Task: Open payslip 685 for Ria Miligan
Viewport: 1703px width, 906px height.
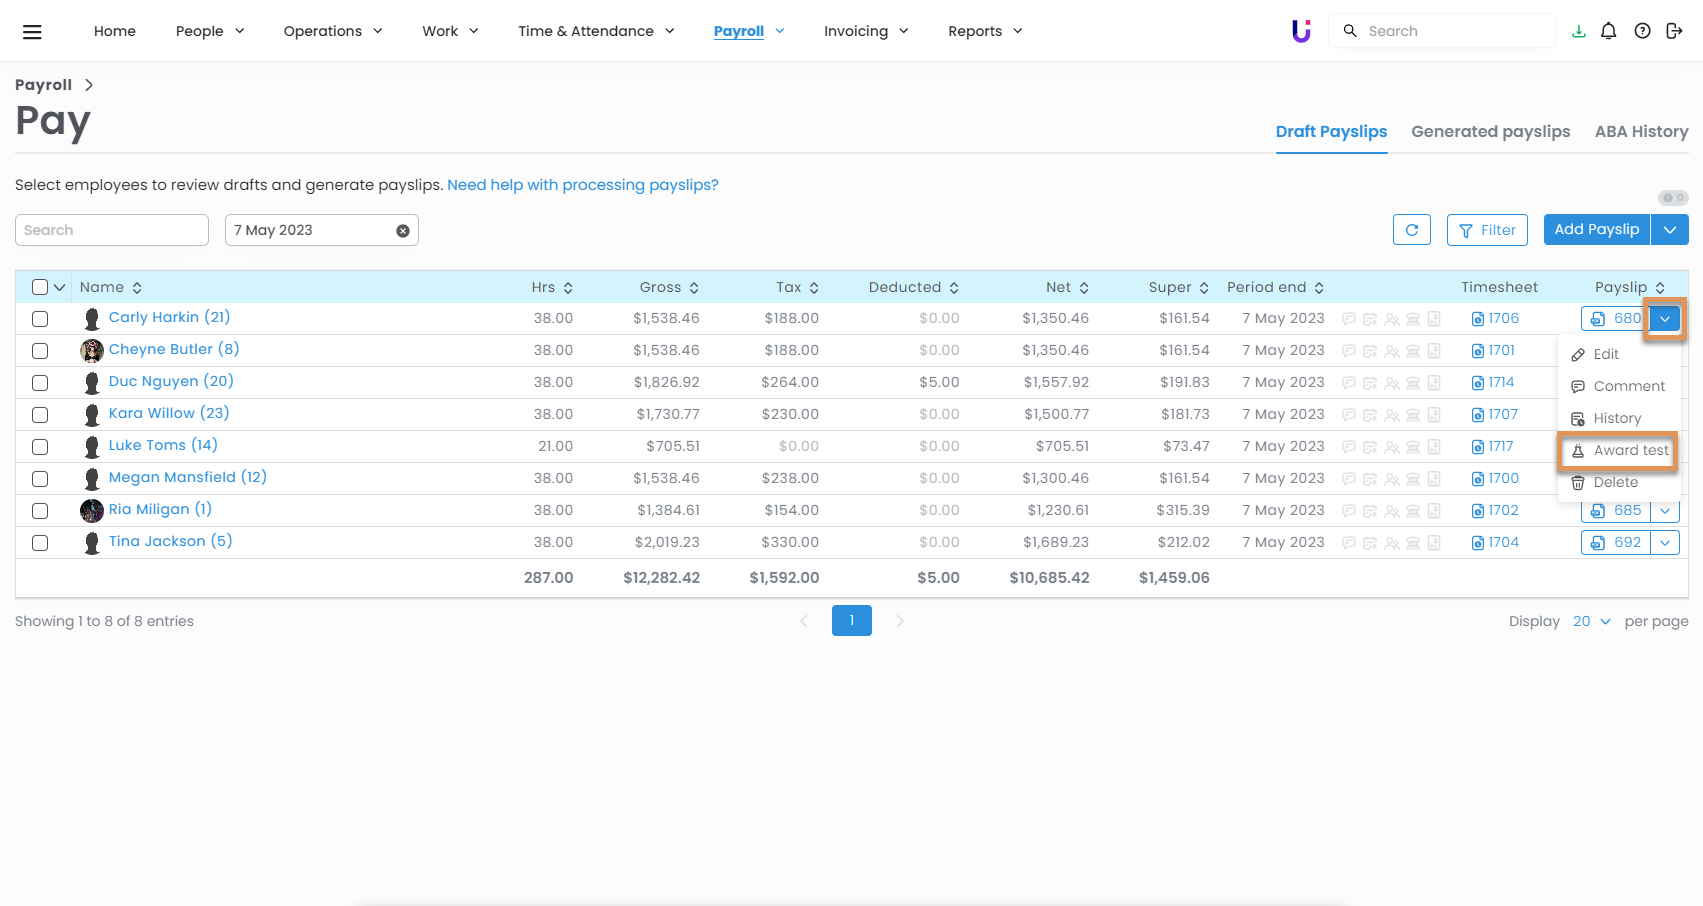Action: click(x=1616, y=510)
